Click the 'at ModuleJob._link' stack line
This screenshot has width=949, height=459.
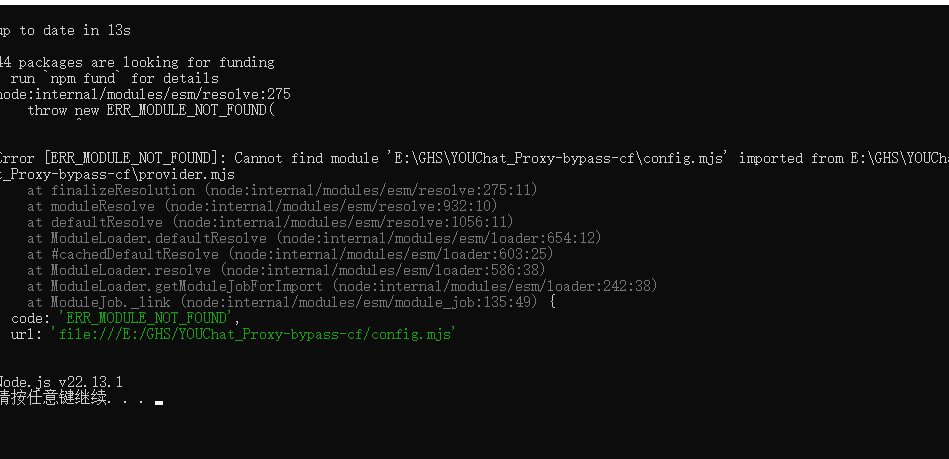coord(290,302)
